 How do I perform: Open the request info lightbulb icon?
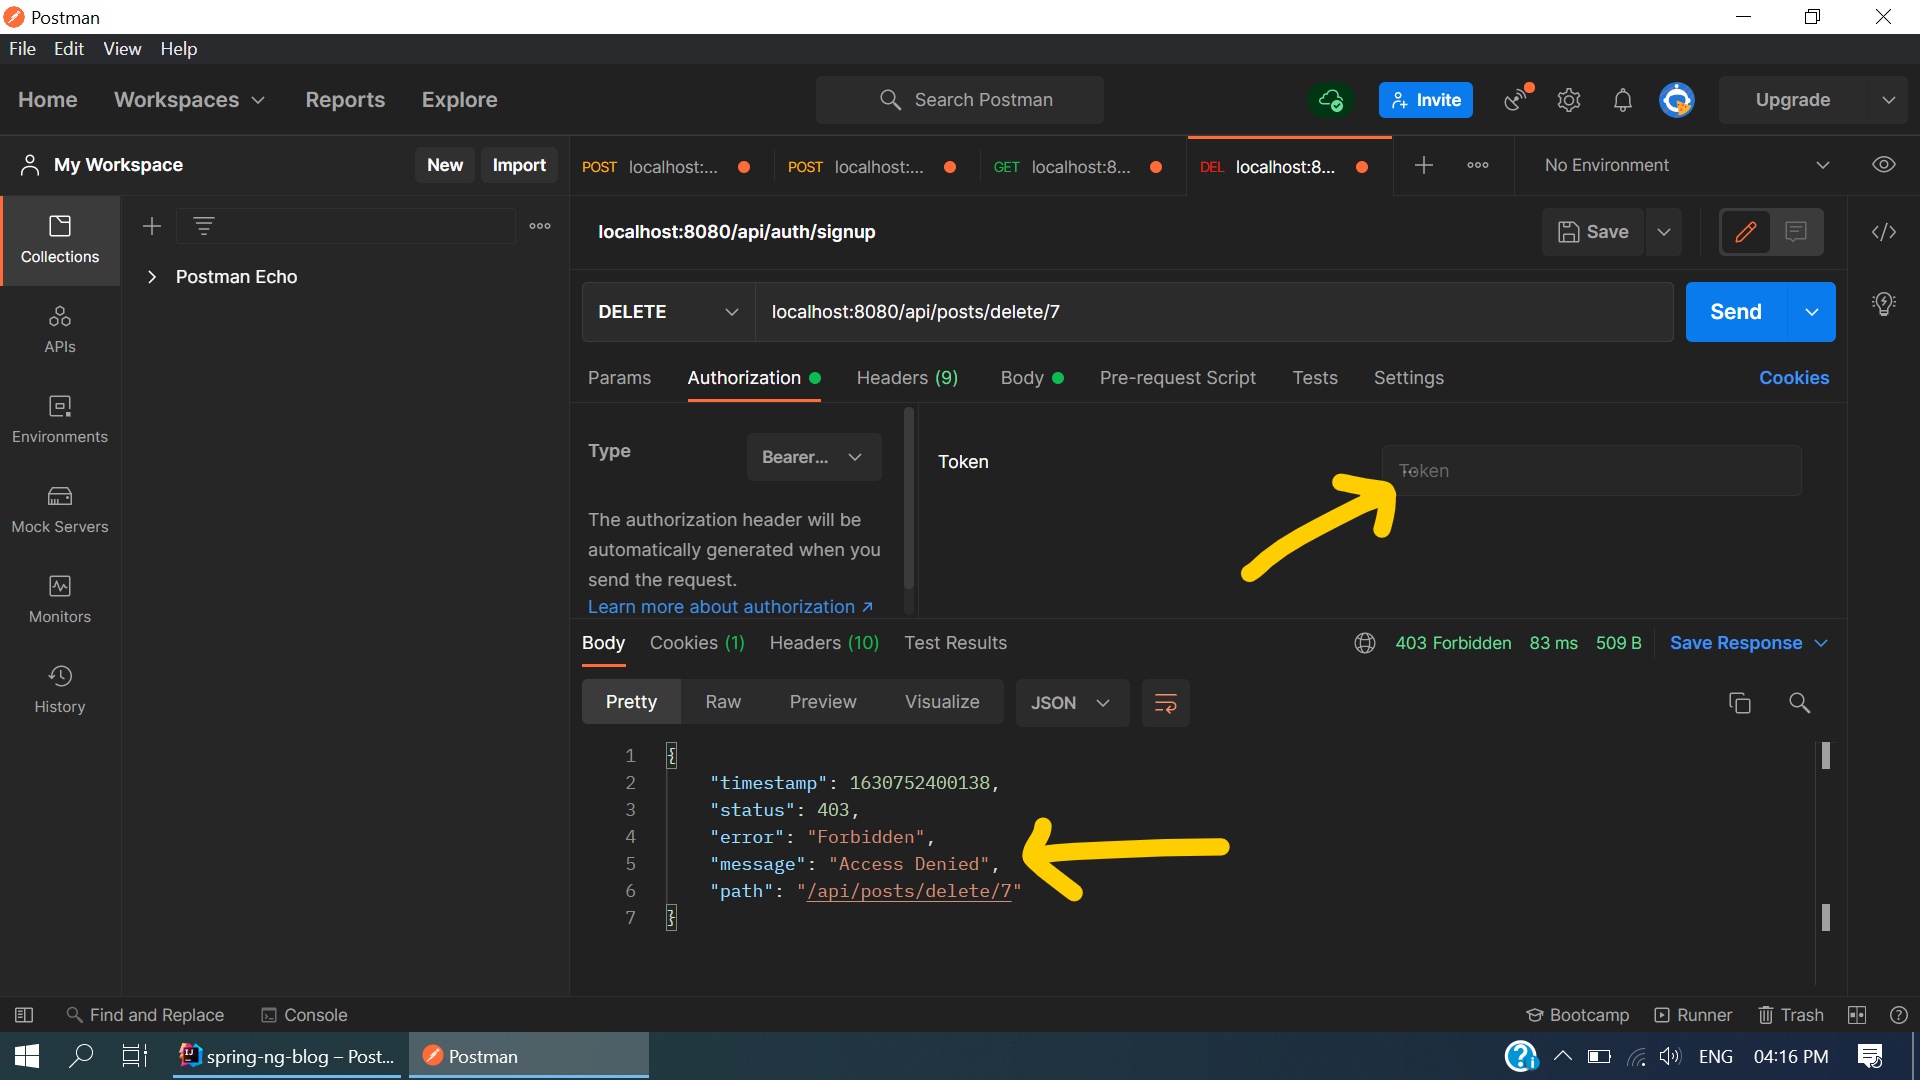[1884, 304]
